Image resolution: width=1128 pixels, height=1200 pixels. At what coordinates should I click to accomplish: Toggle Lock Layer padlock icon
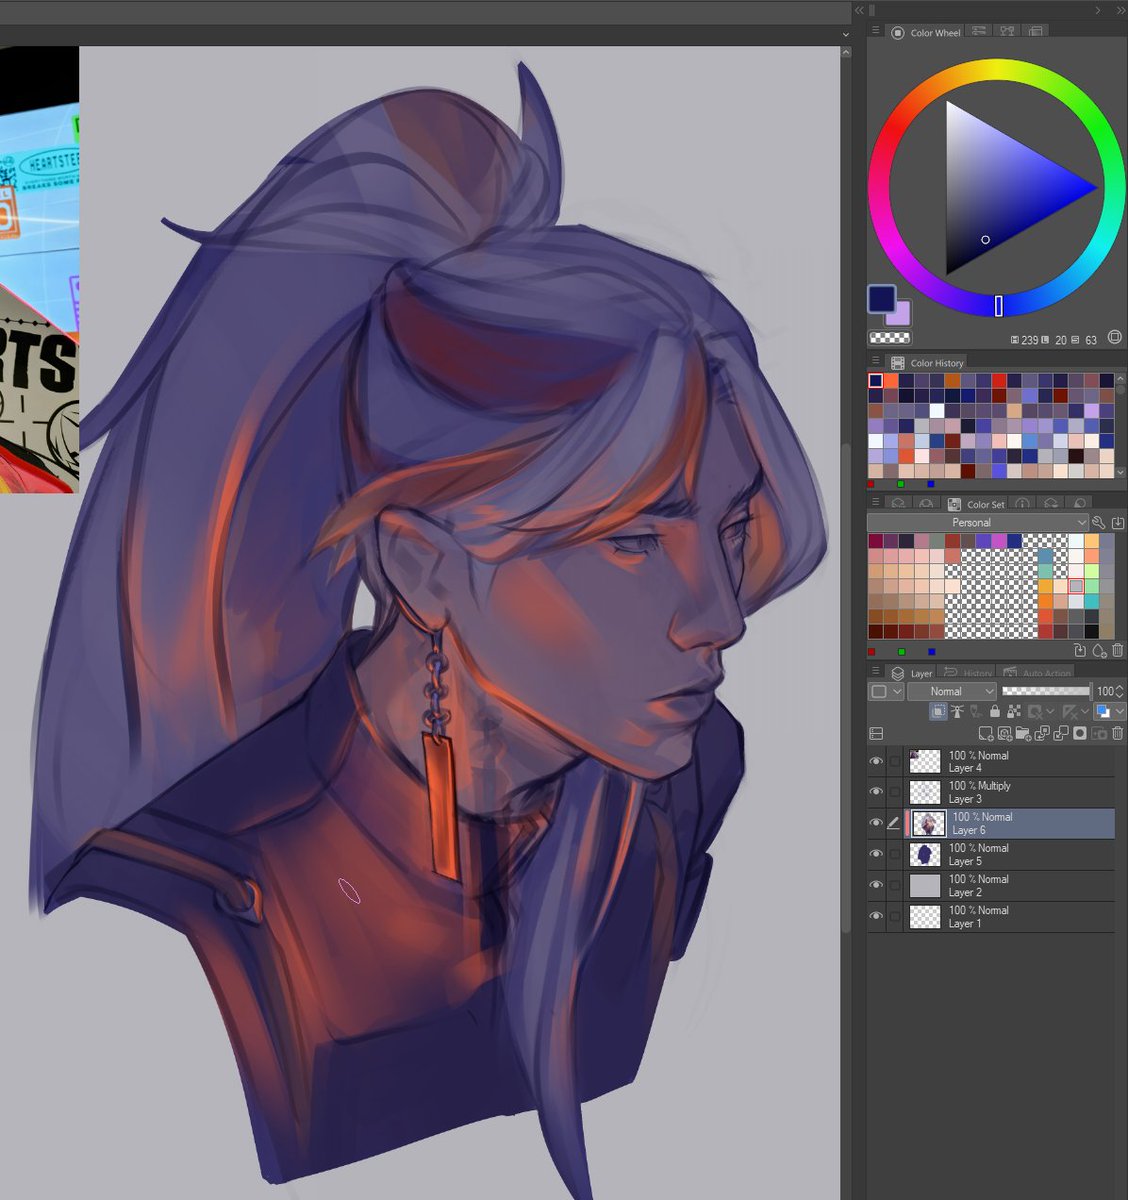tap(995, 712)
